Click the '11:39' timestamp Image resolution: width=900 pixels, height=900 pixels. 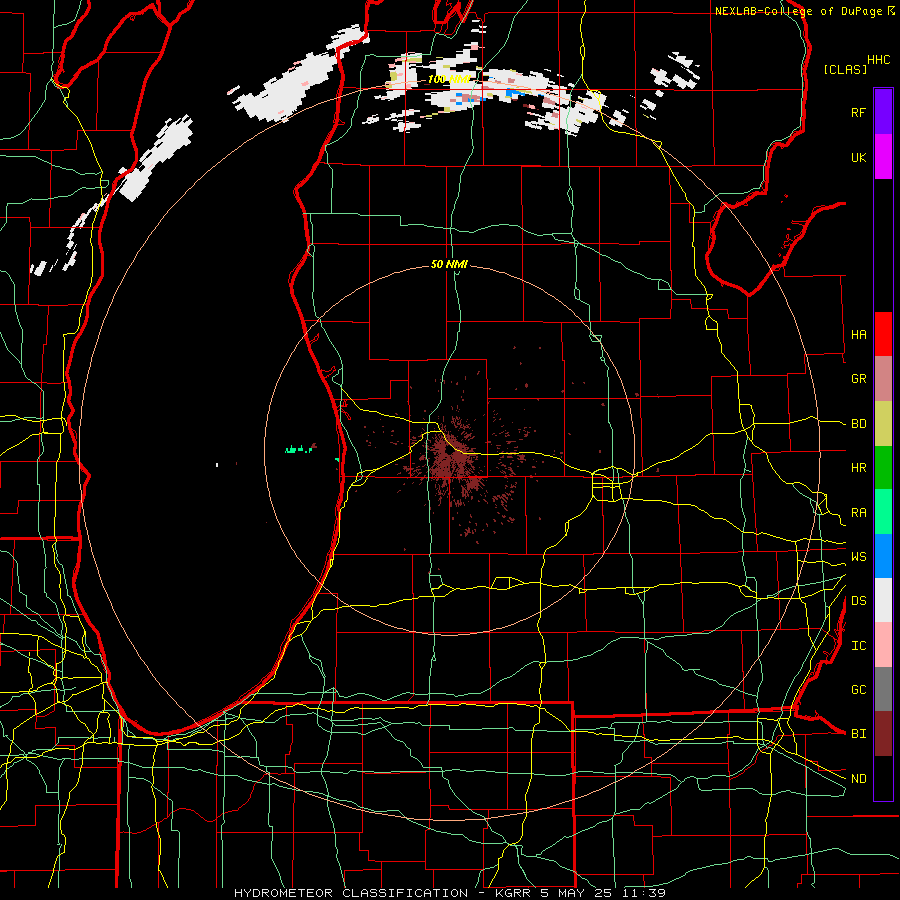[x=646, y=893]
